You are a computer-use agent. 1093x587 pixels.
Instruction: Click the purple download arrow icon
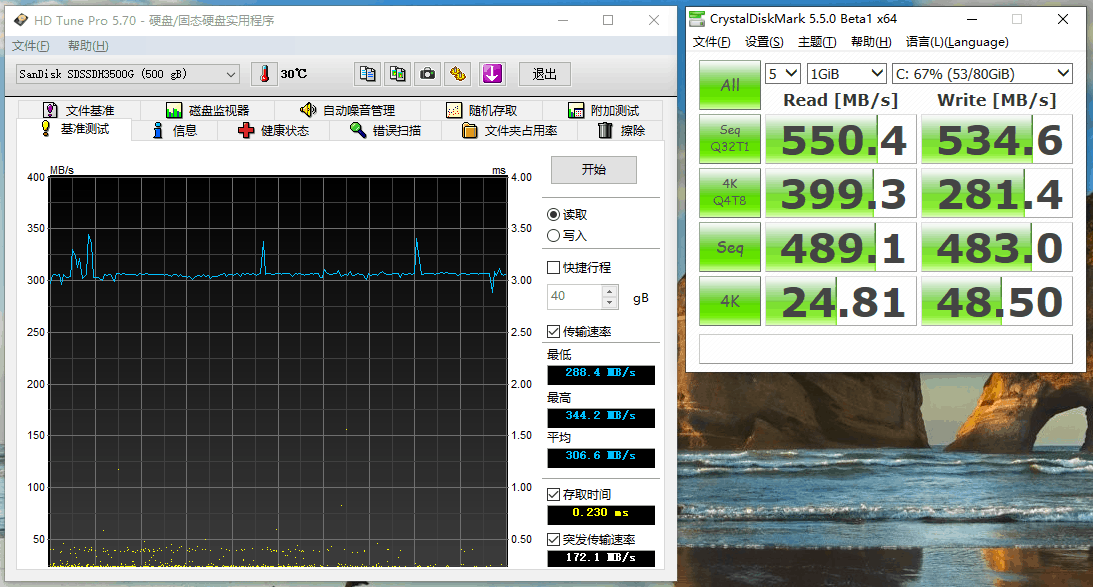(x=491, y=74)
